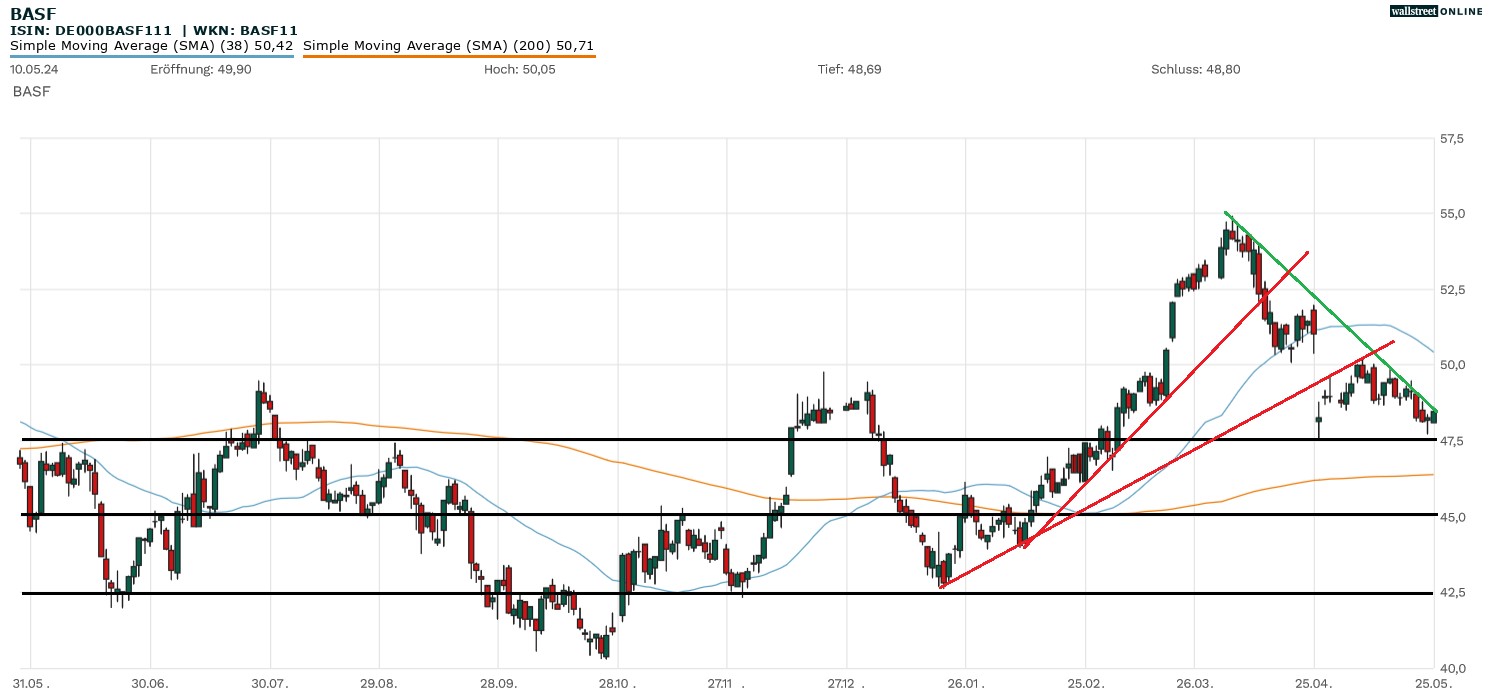The height and width of the screenshot is (689, 1490).
Task: Select the green downtrend line
Action: pyautogui.click(x=1330, y=312)
